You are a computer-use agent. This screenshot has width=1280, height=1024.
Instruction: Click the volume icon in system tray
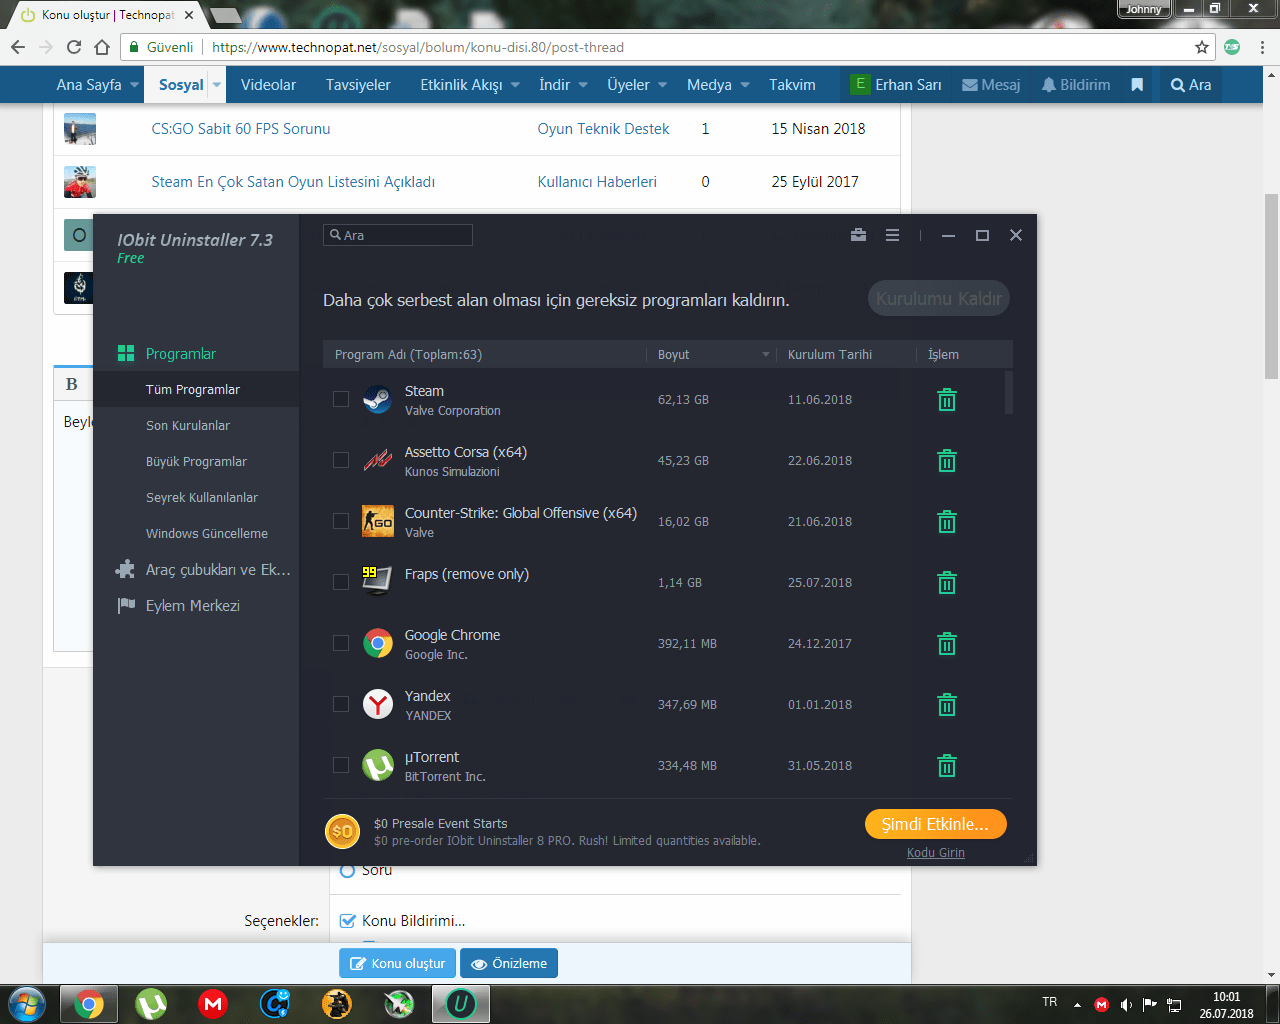tap(1126, 1005)
